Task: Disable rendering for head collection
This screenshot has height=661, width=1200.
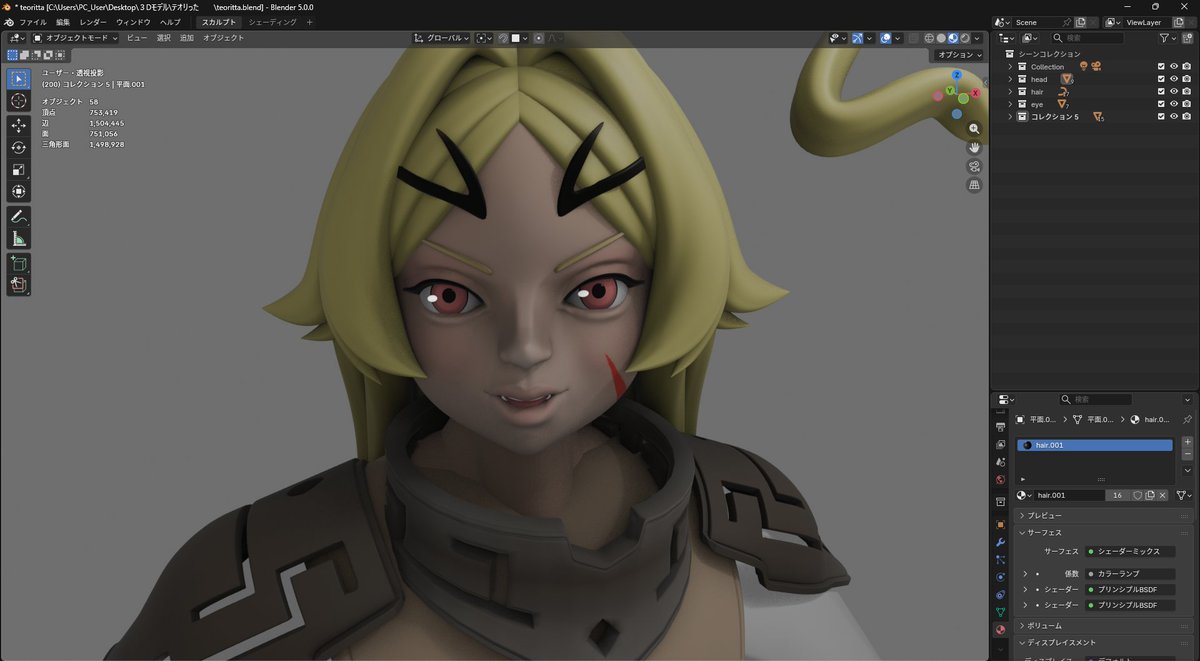Action: (1186, 79)
